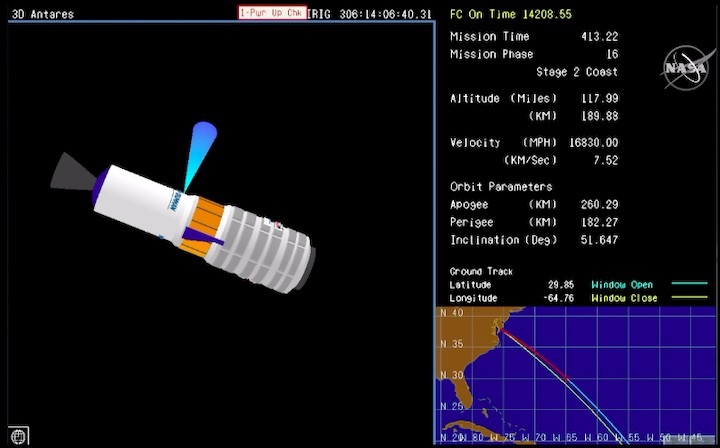Click Mission Phase value 16
This screenshot has height=448, width=720.
pos(612,54)
